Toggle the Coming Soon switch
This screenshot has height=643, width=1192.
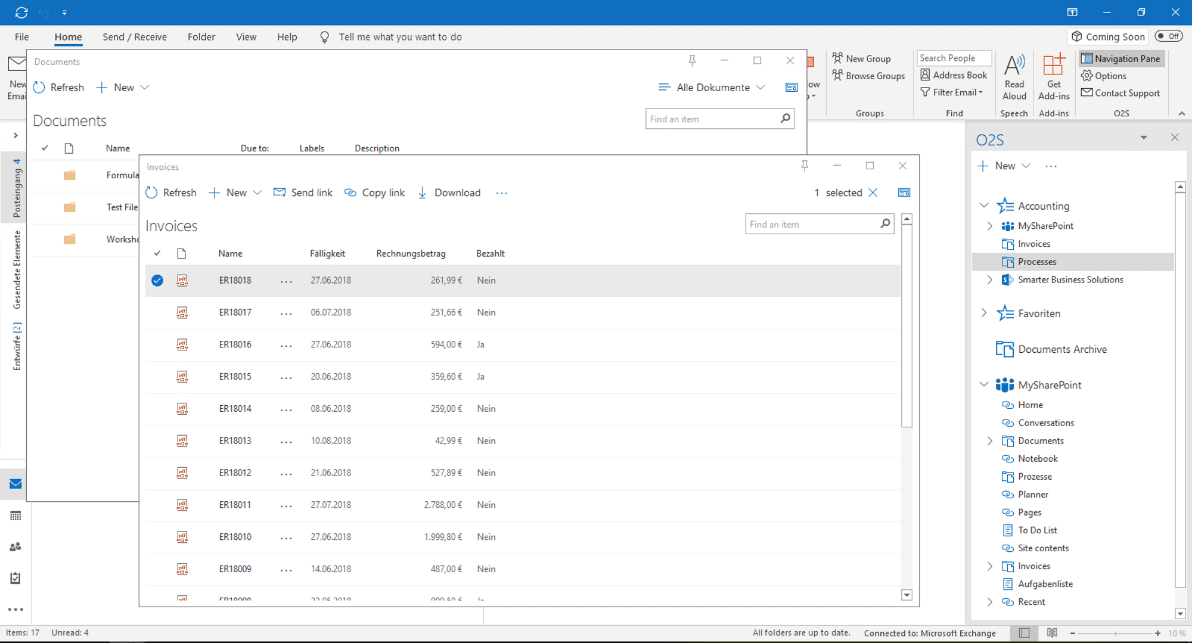[1168, 36]
